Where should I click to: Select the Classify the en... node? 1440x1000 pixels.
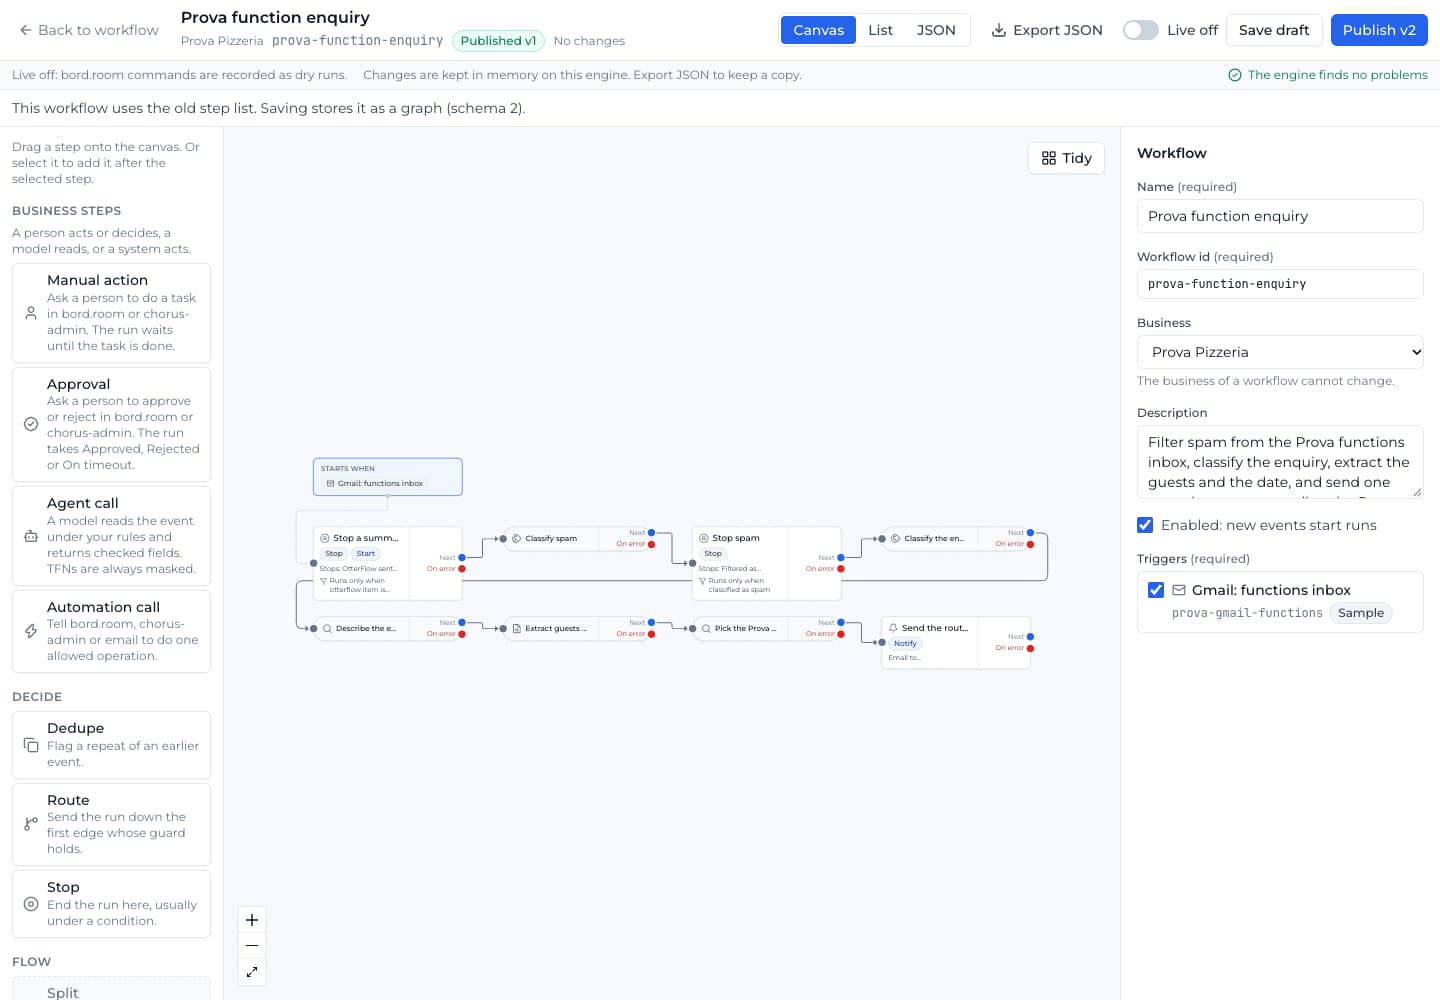coord(956,538)
